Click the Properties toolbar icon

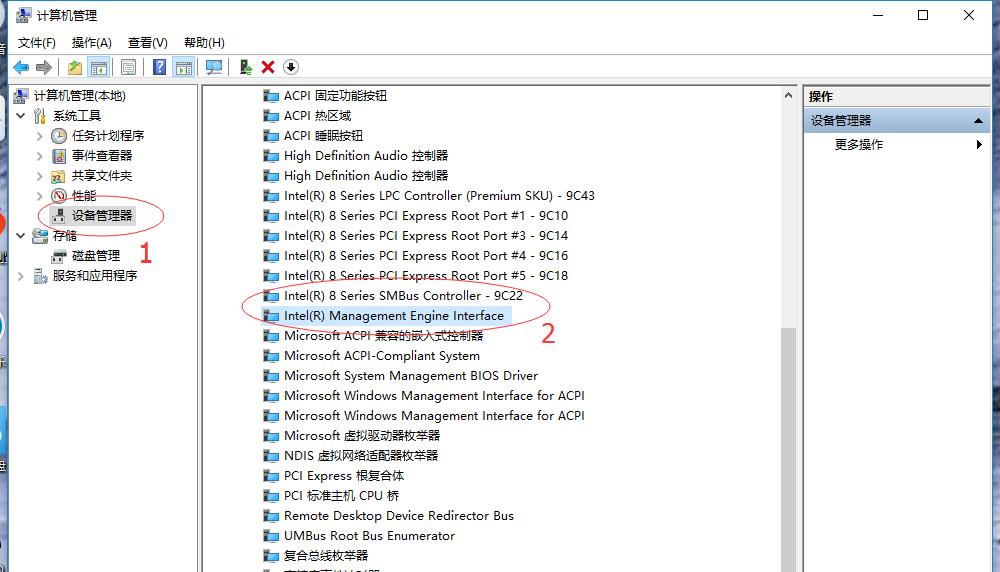128,67
